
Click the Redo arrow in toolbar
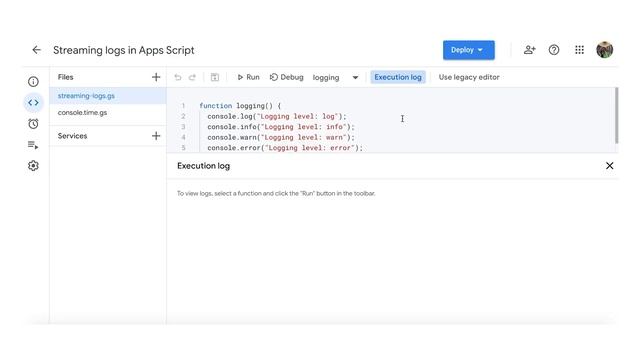point(192,77)
